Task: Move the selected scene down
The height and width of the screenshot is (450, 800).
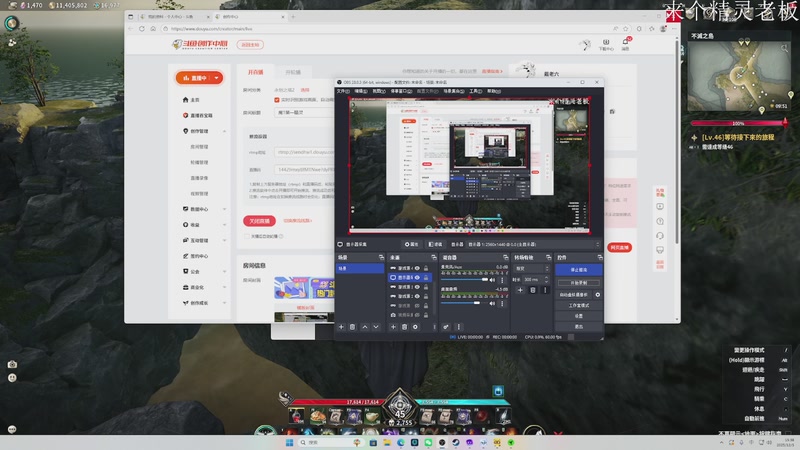Action: (x=376, y=327)
